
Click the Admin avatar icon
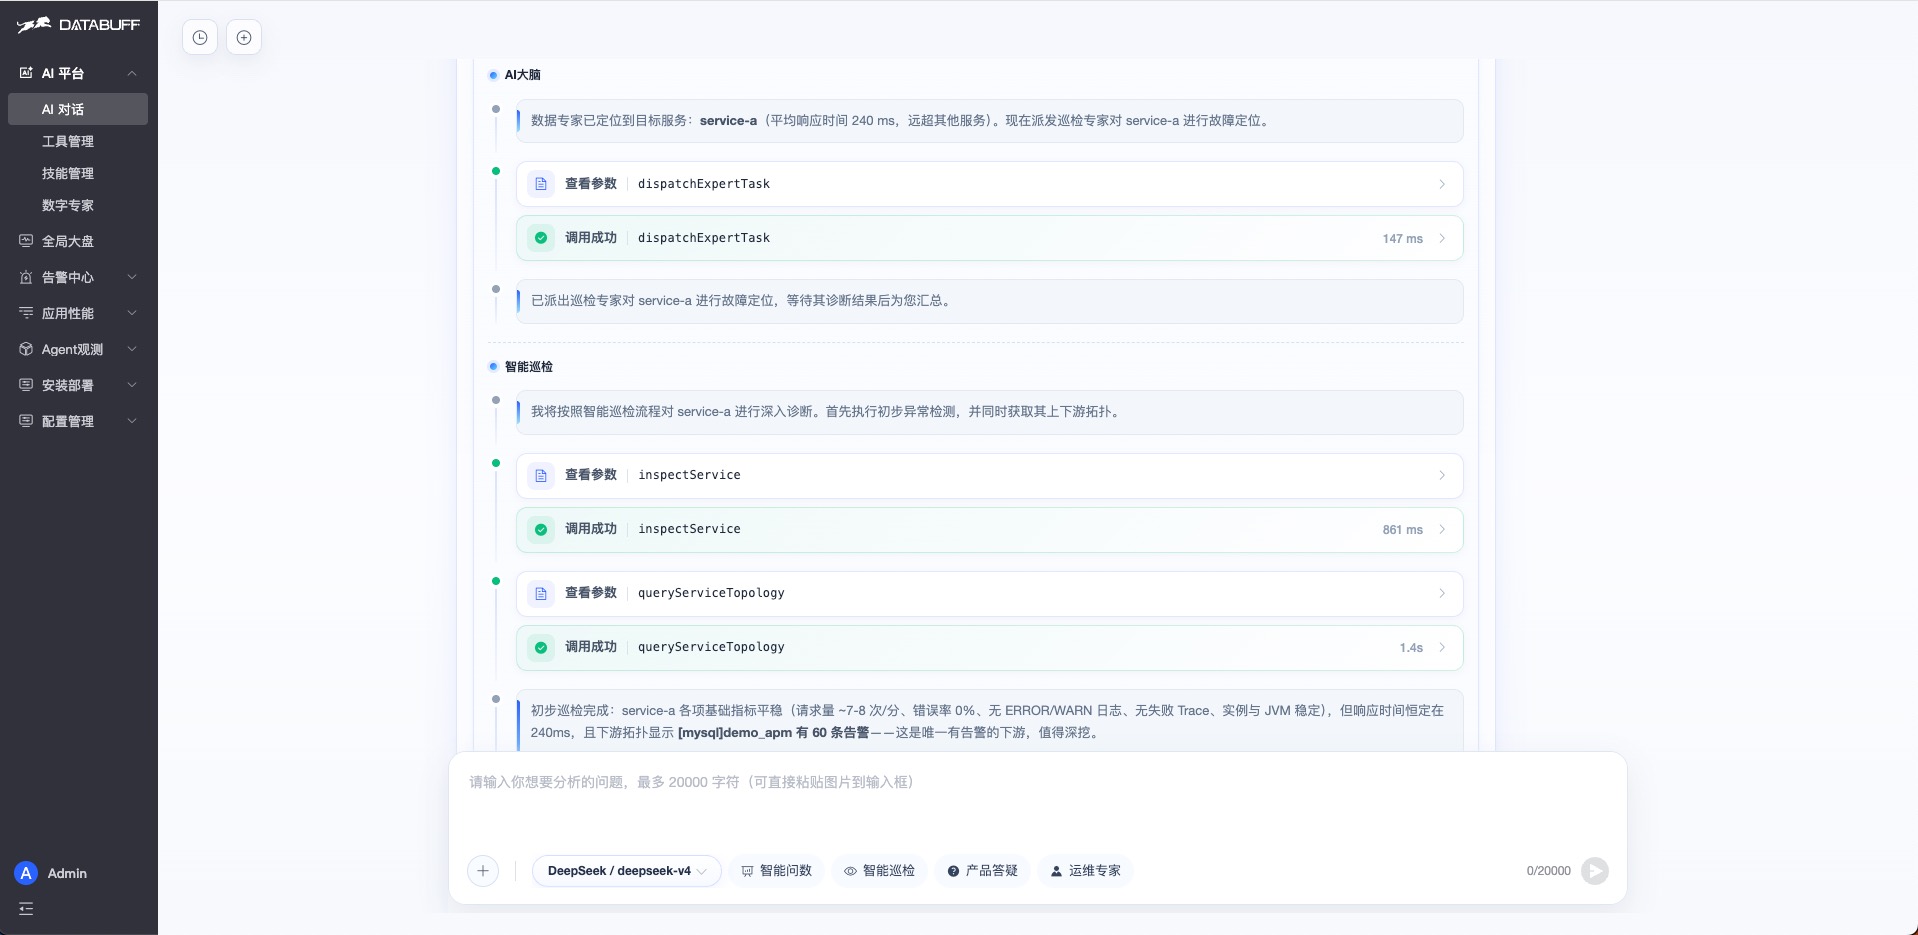click(x=26, y=873)
